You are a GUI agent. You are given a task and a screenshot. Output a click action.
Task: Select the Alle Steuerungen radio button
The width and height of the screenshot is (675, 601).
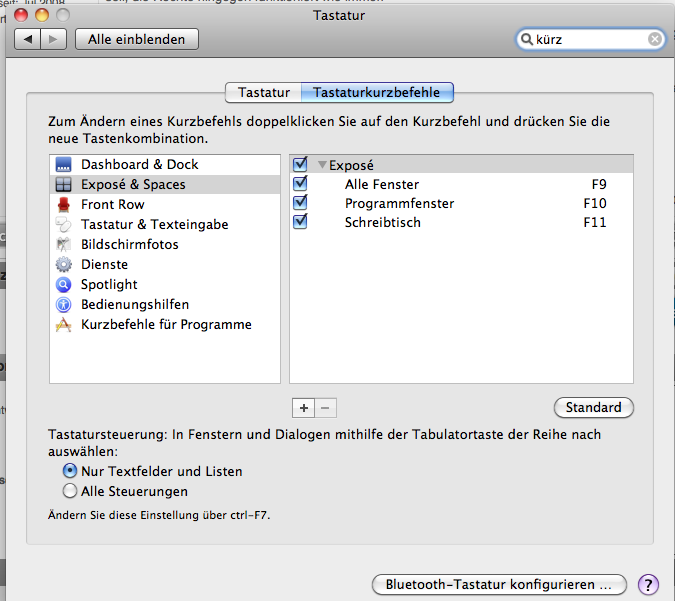point(70,491)
